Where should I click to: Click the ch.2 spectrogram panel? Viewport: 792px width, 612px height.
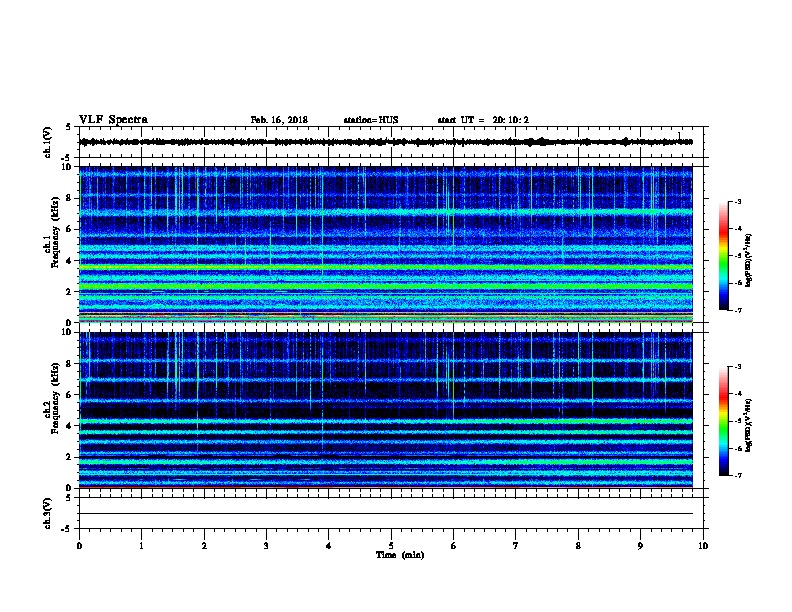385,410
